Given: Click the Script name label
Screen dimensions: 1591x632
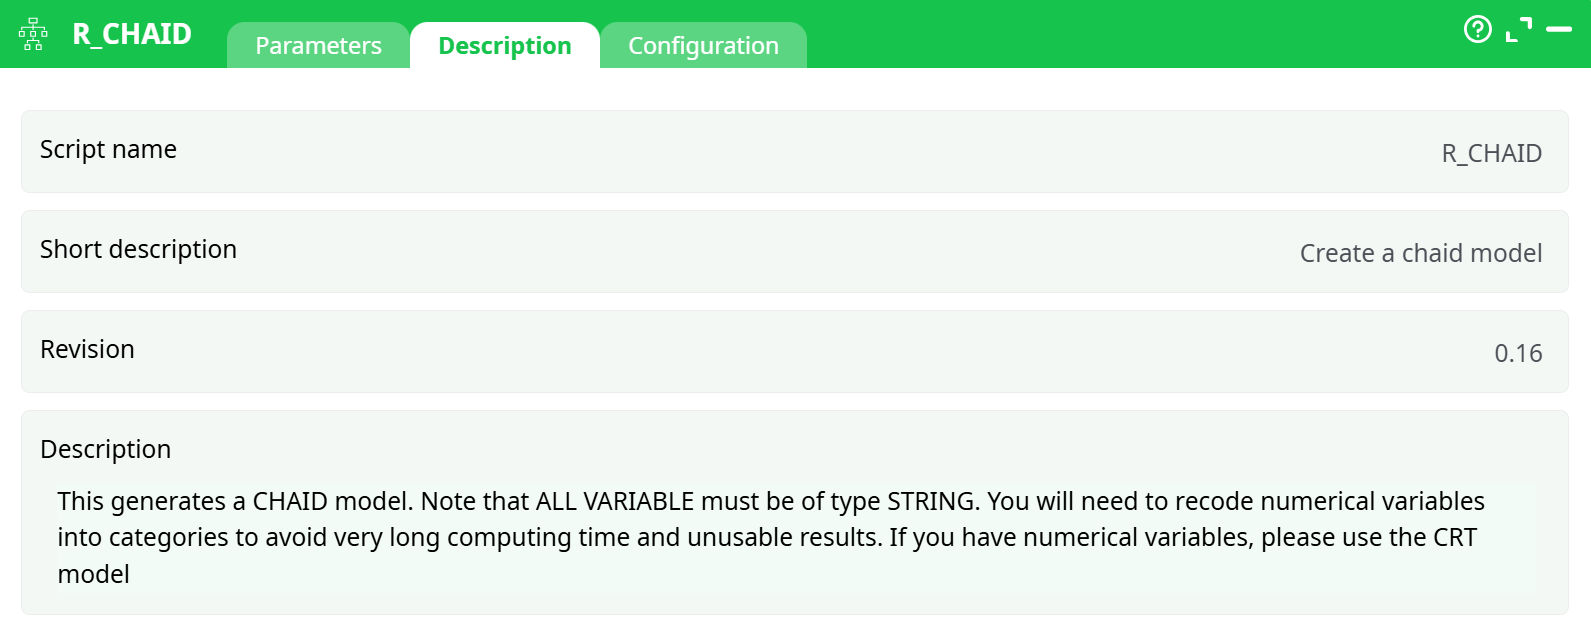Looking at the screenshot, I should click(108, 150).
